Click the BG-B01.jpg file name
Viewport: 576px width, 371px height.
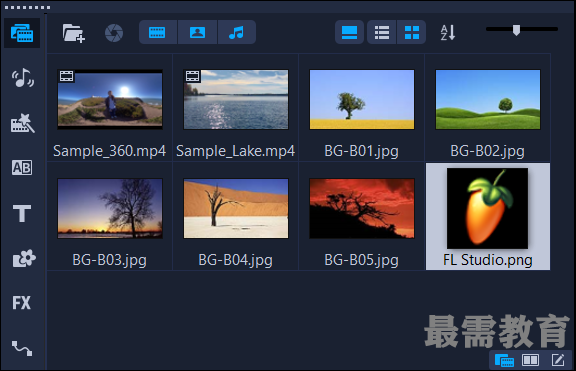point(361,151)
